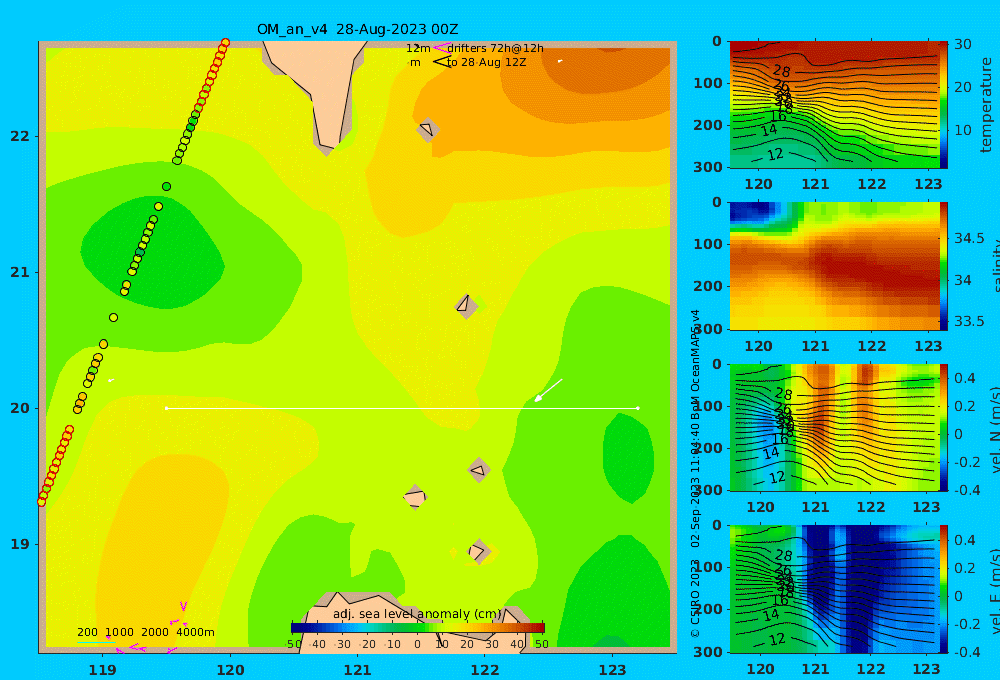Click longitude tick '123' on main map

tap(612, 670)
